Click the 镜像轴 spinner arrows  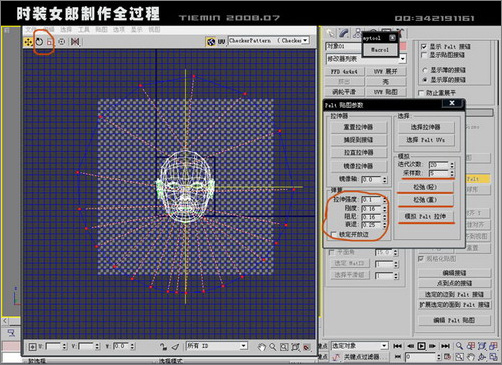pyautogui.click(x=385, y=180)
